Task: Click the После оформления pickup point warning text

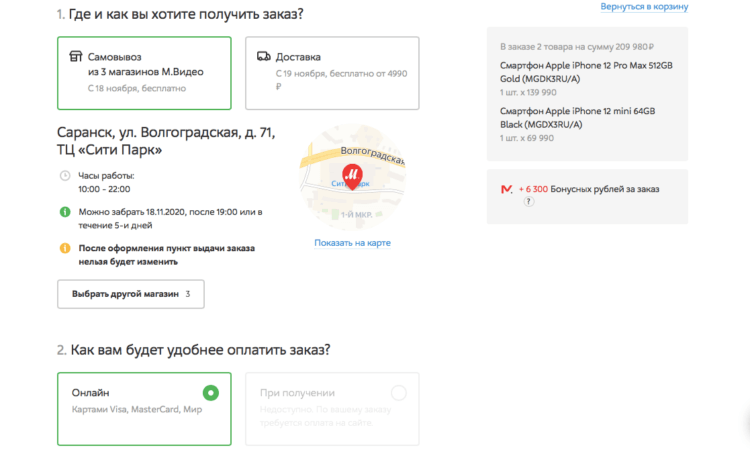Action: [x=166, y=255]
